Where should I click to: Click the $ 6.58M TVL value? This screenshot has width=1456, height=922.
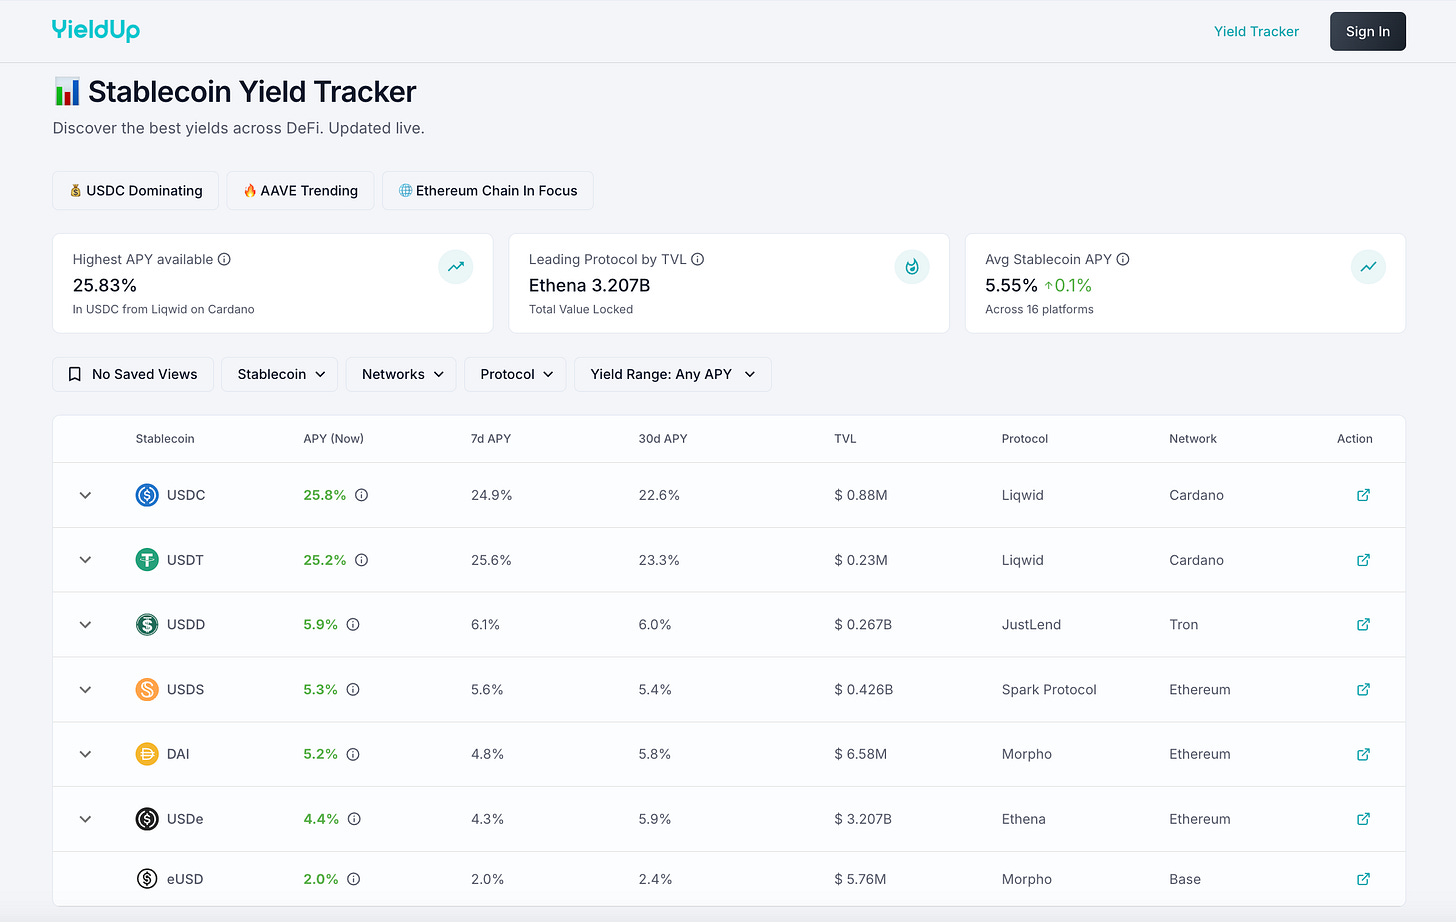(x=861, y=754)
